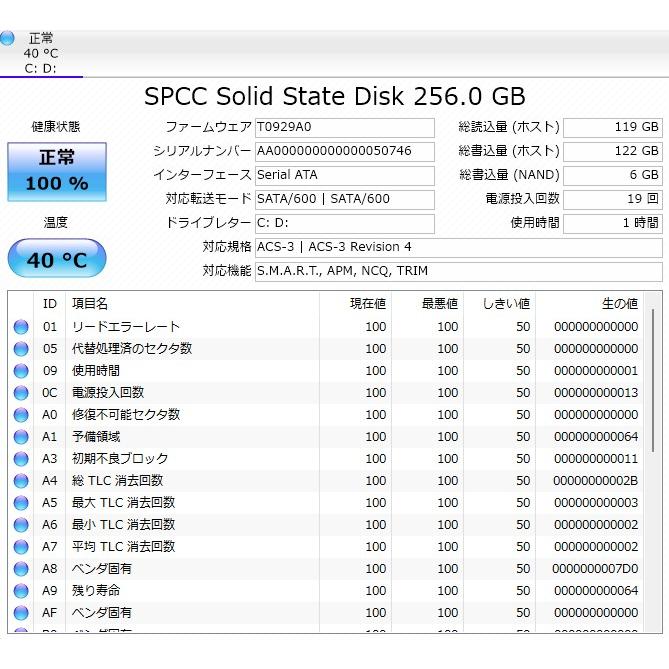Click the SMART table vertical scrollbar thumb

[653, 381]
